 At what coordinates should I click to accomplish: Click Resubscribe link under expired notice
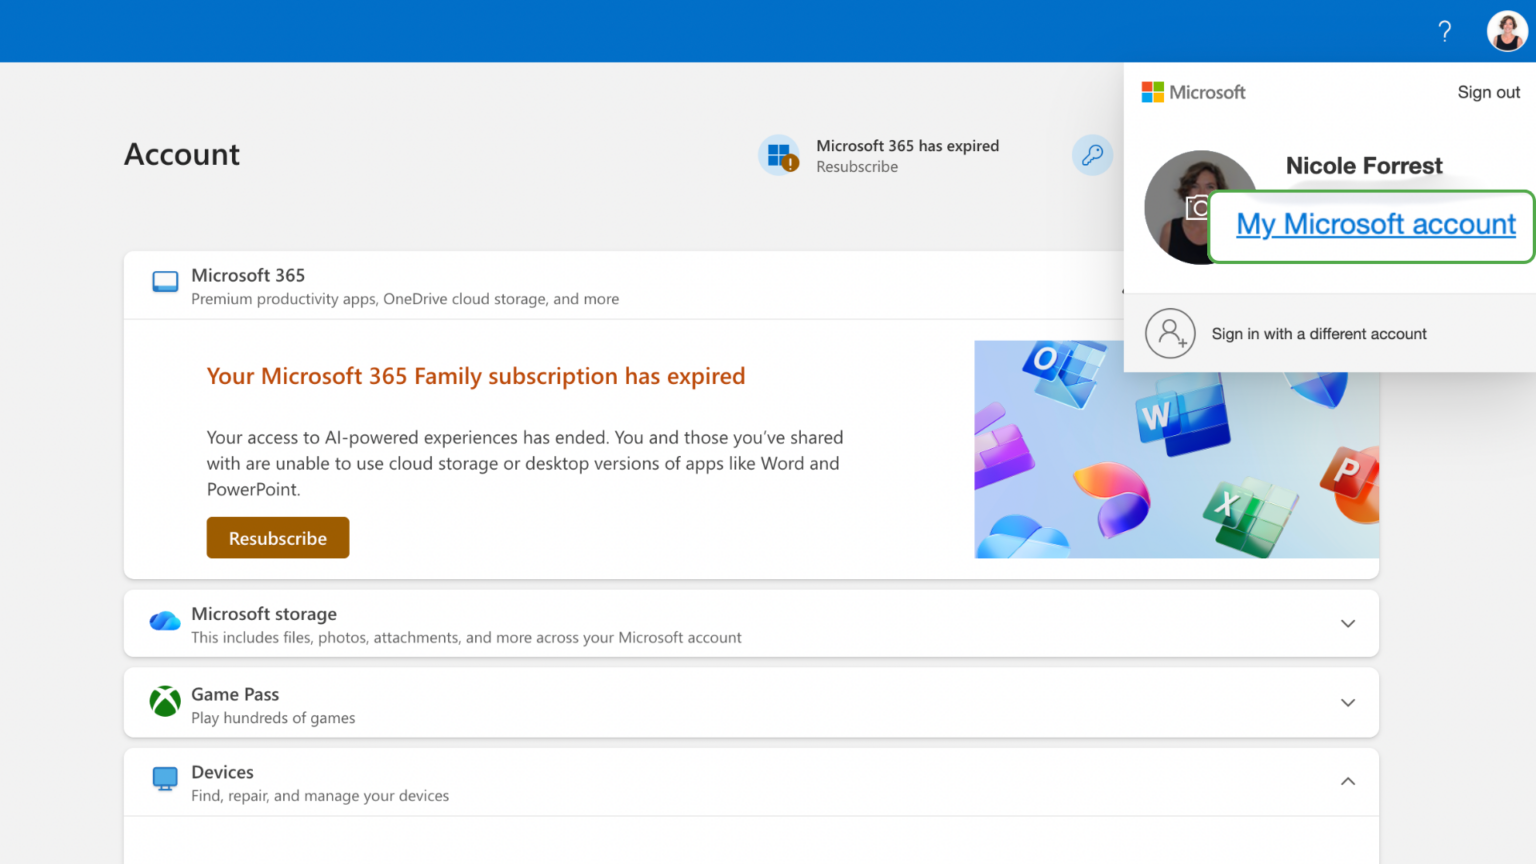[857, 167]
